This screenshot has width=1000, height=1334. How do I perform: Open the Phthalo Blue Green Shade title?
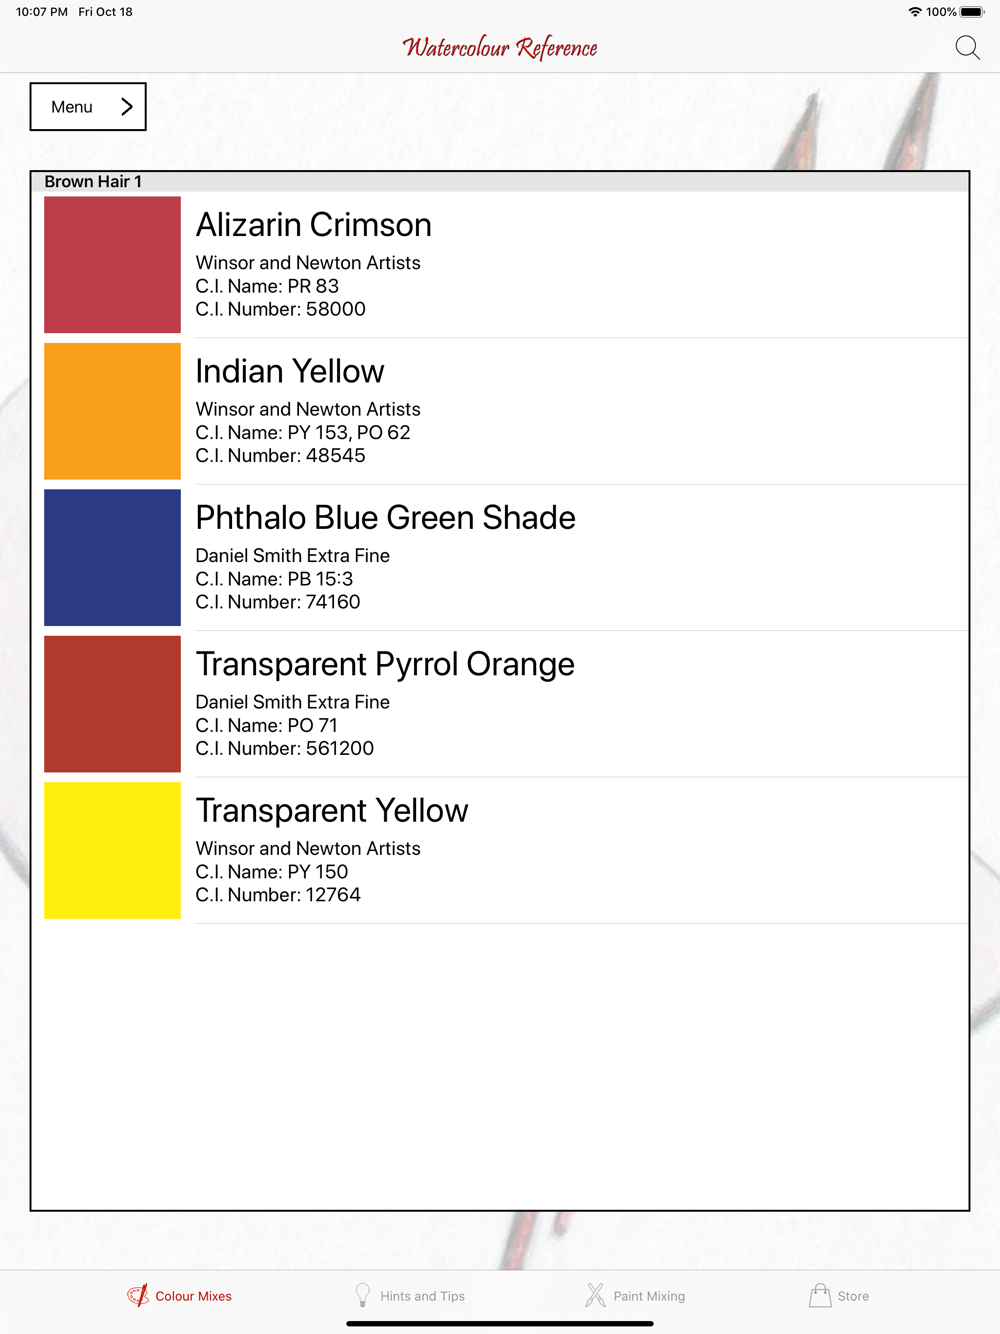point(385,518)
